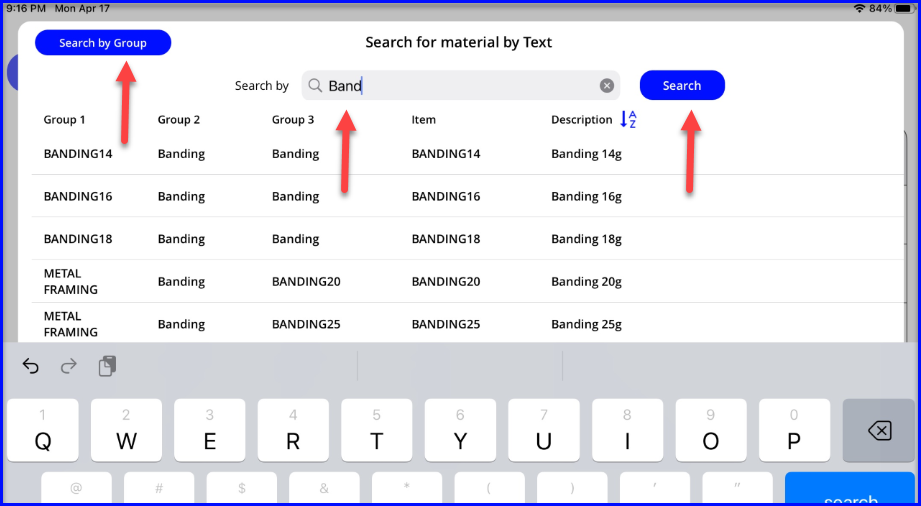The width and height of the screenshot is (921, 506).
Task: Click METAL FRAMING in the Banding 25g row
Action: pyautogui.click(x=70, y=324)
